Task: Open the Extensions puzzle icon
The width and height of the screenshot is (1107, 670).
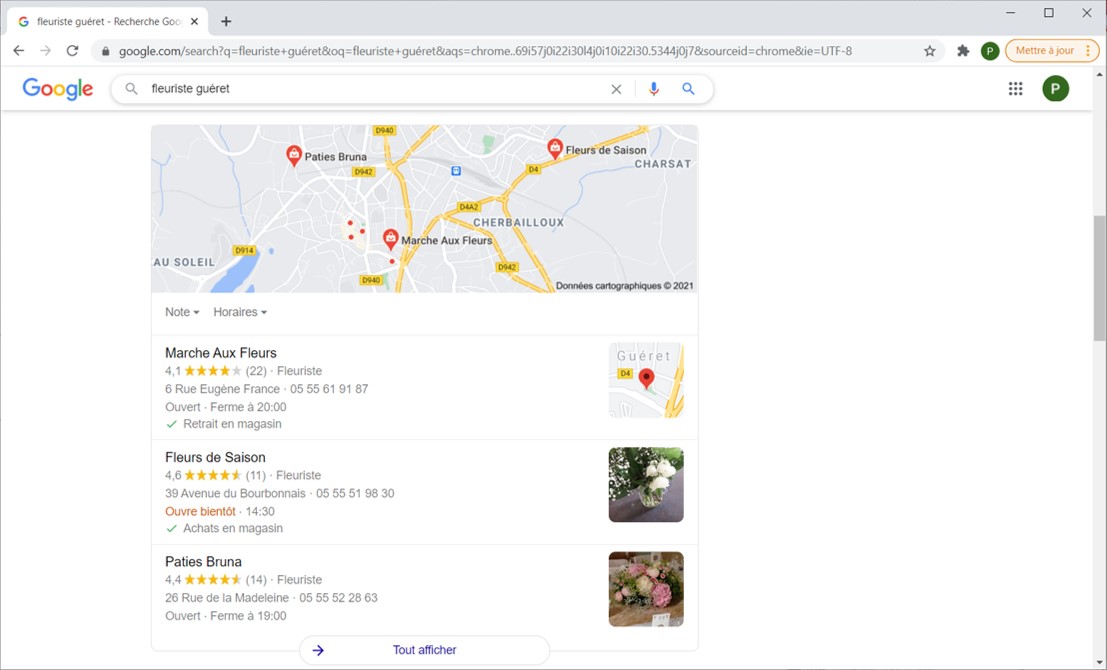Action: pos(963,51)
